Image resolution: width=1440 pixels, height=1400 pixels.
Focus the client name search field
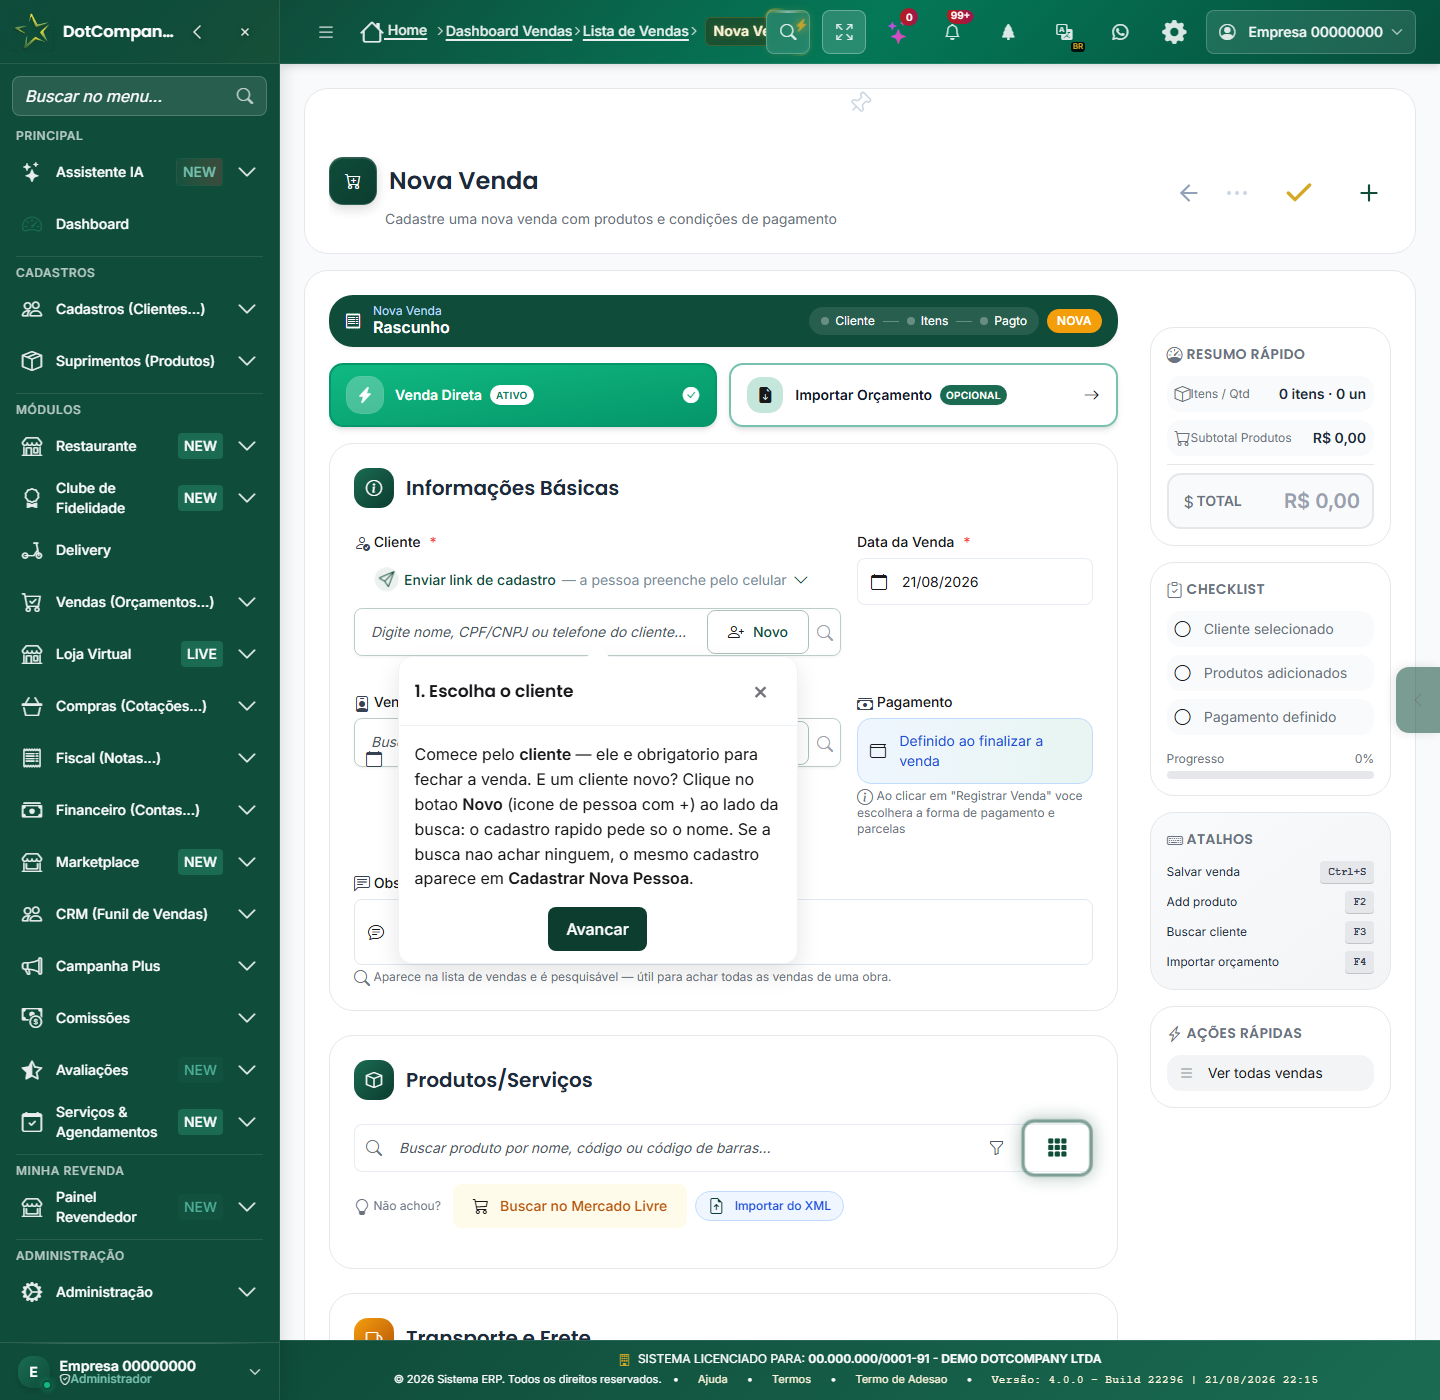(530, 632)
